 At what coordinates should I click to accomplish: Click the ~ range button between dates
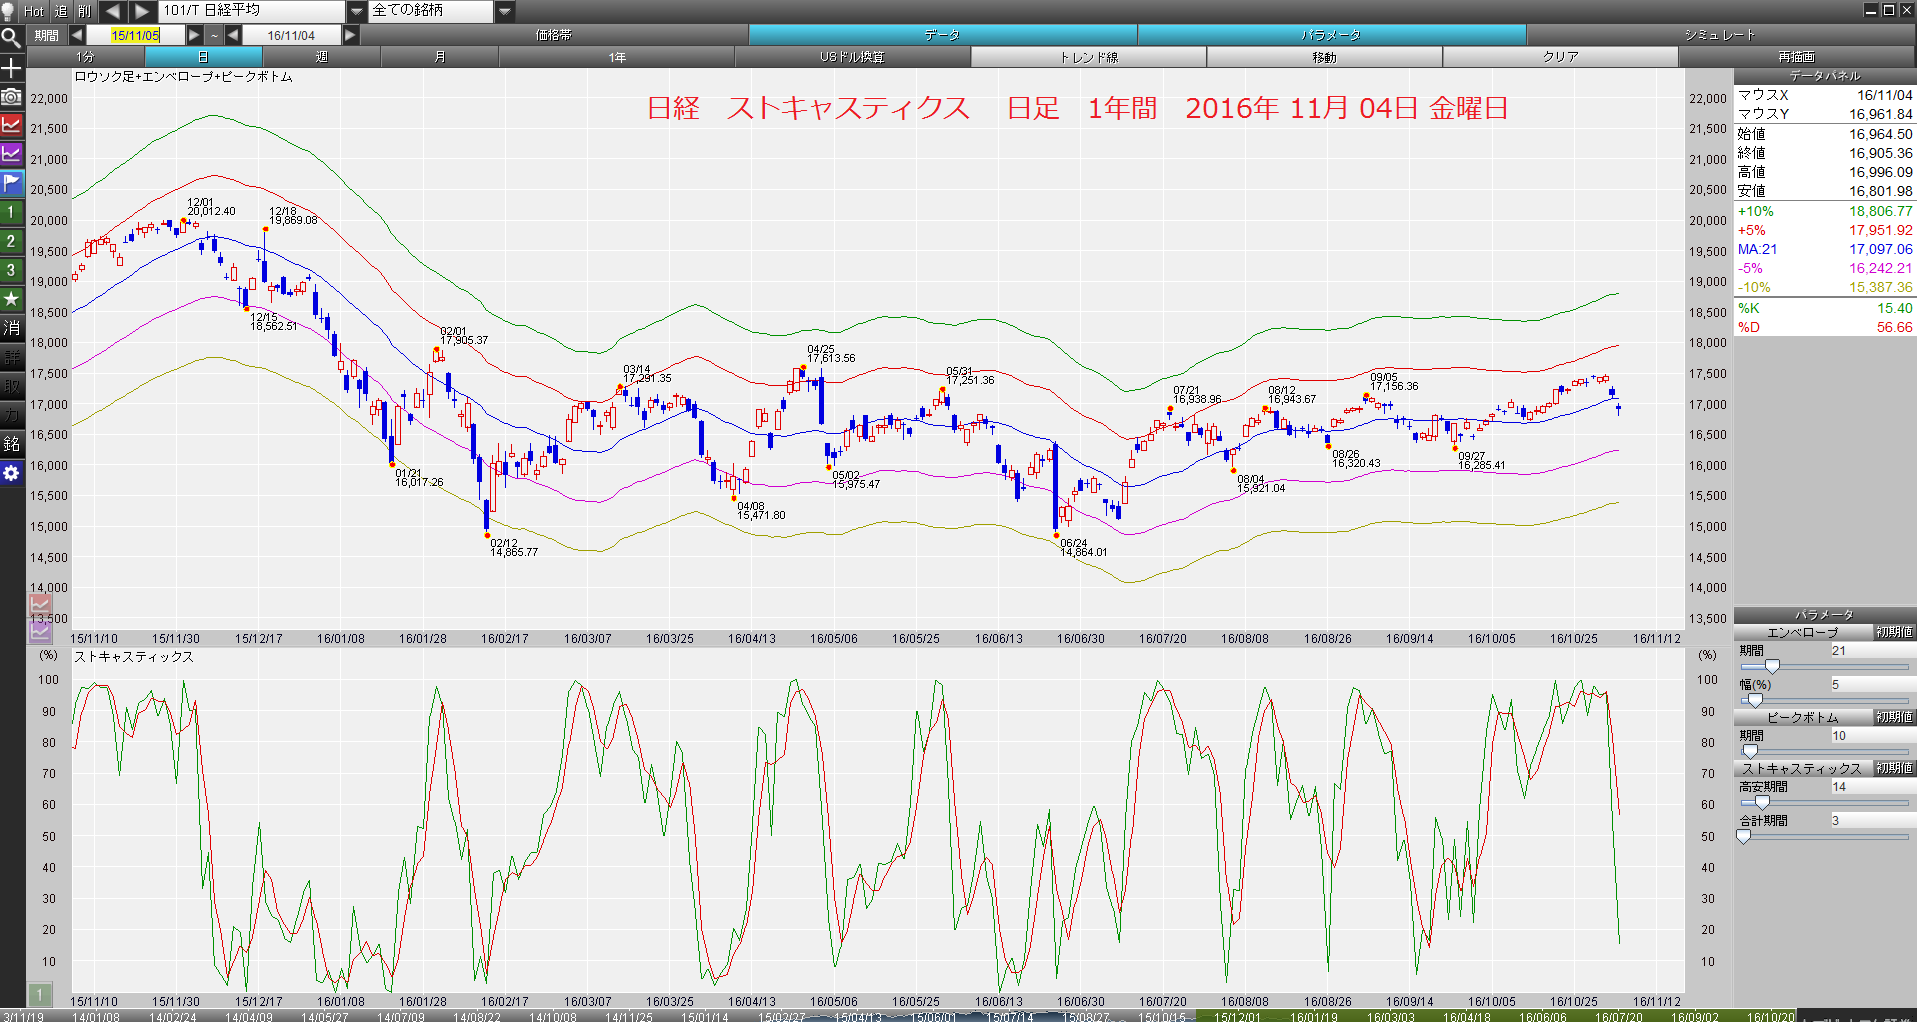click(x=214, y=35)
